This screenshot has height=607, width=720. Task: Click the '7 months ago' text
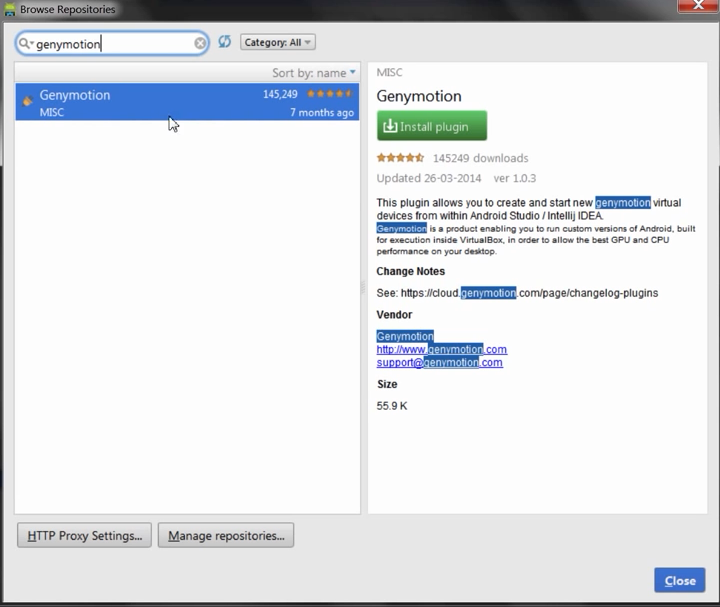coord(322,112)
